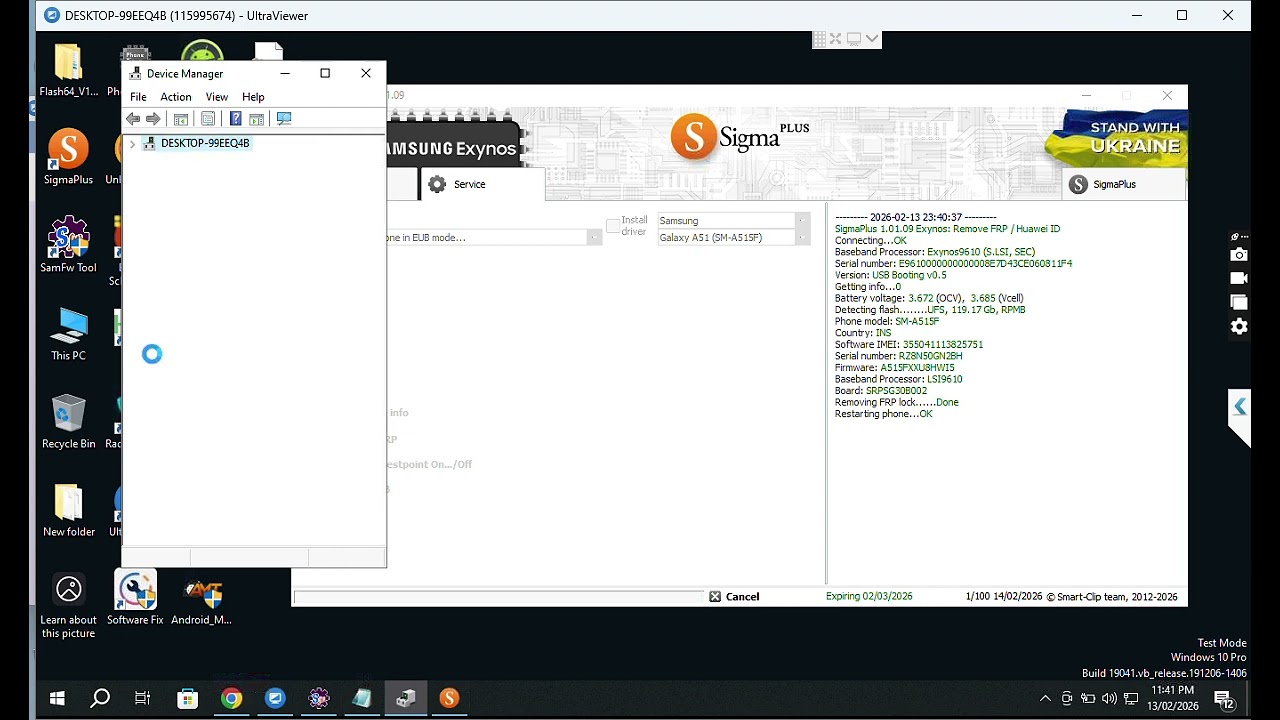Click Learn about this picture icon
Screen dimensions: 1280x720
[68, 606]
